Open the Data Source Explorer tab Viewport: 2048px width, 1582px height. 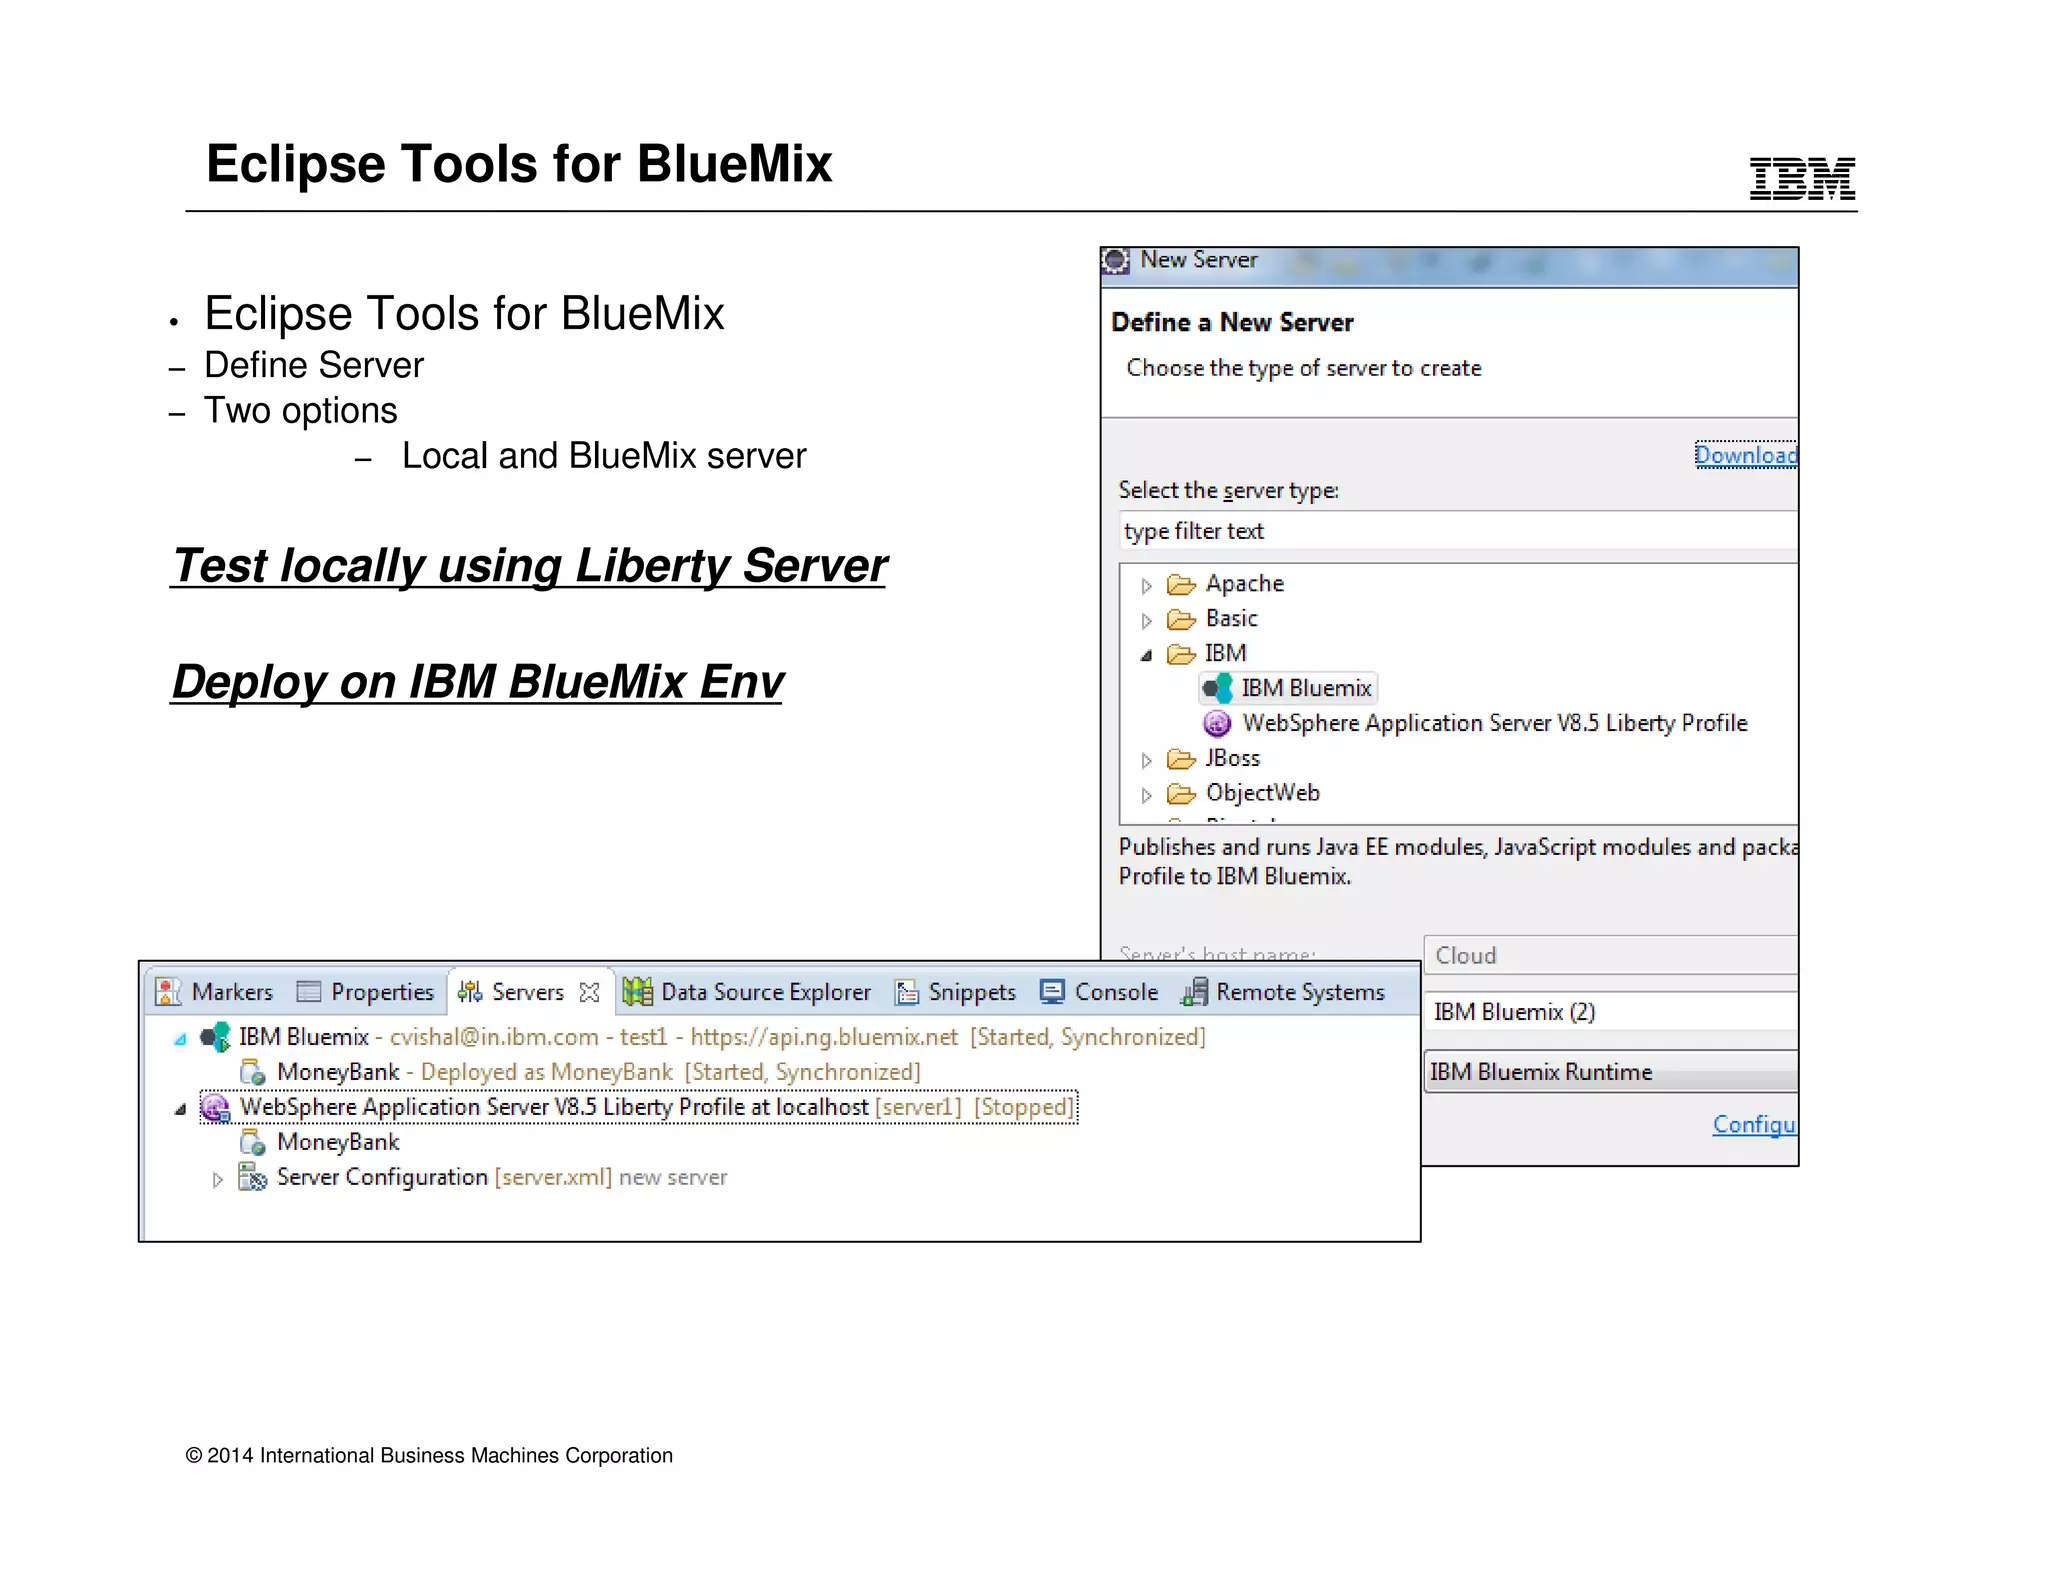748,992
